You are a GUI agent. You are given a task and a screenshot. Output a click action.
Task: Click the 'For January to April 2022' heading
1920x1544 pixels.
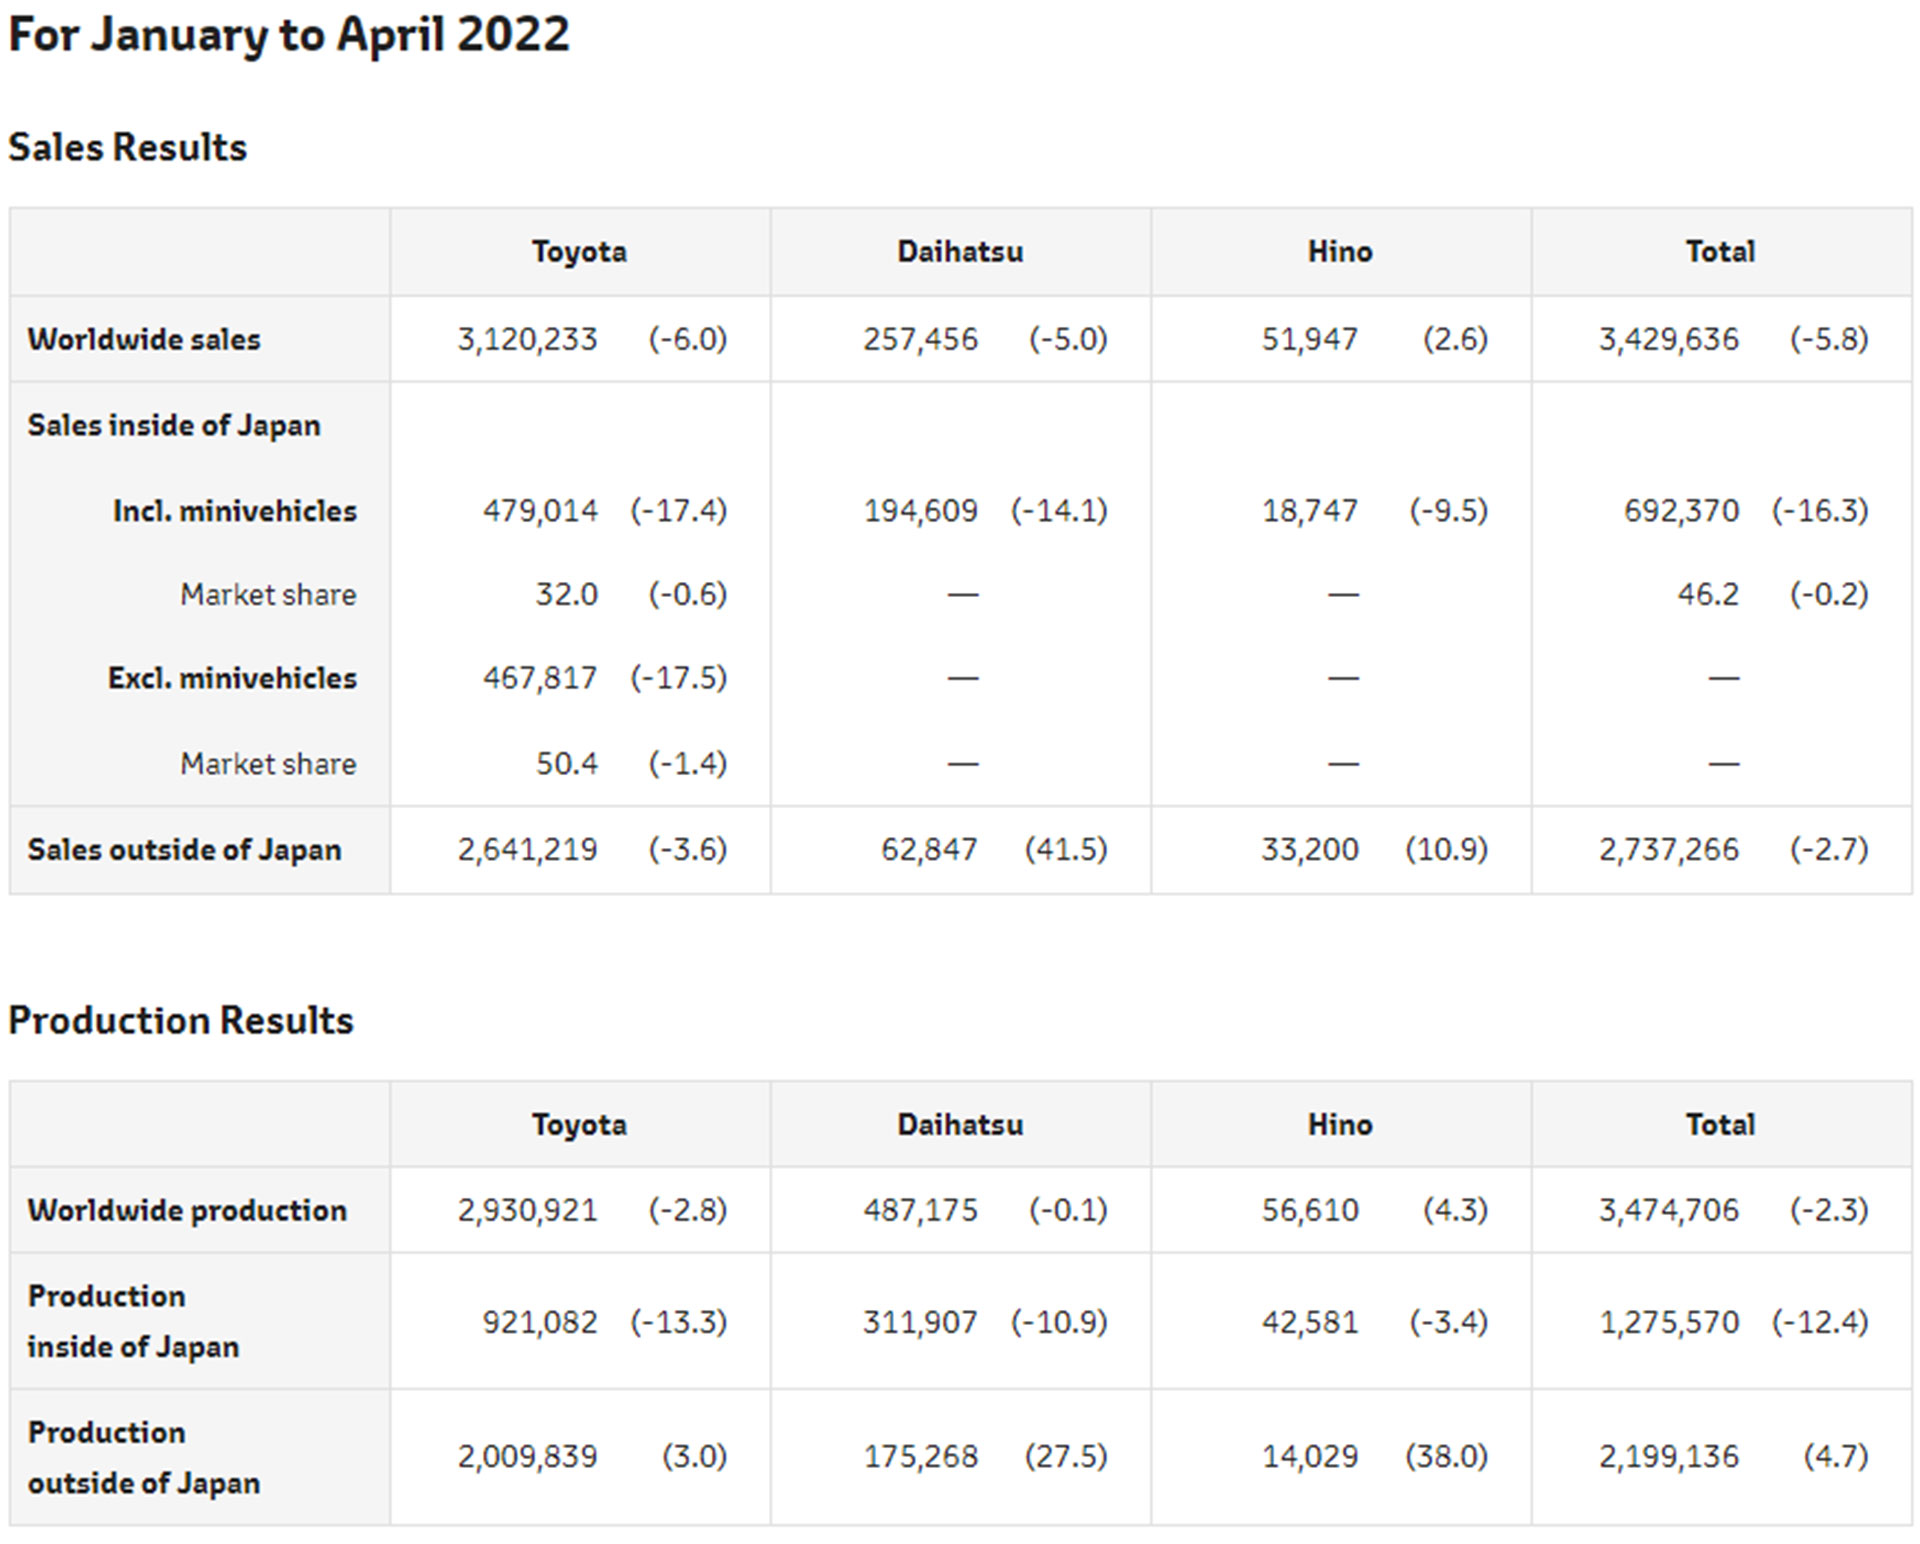pos(288,35)
